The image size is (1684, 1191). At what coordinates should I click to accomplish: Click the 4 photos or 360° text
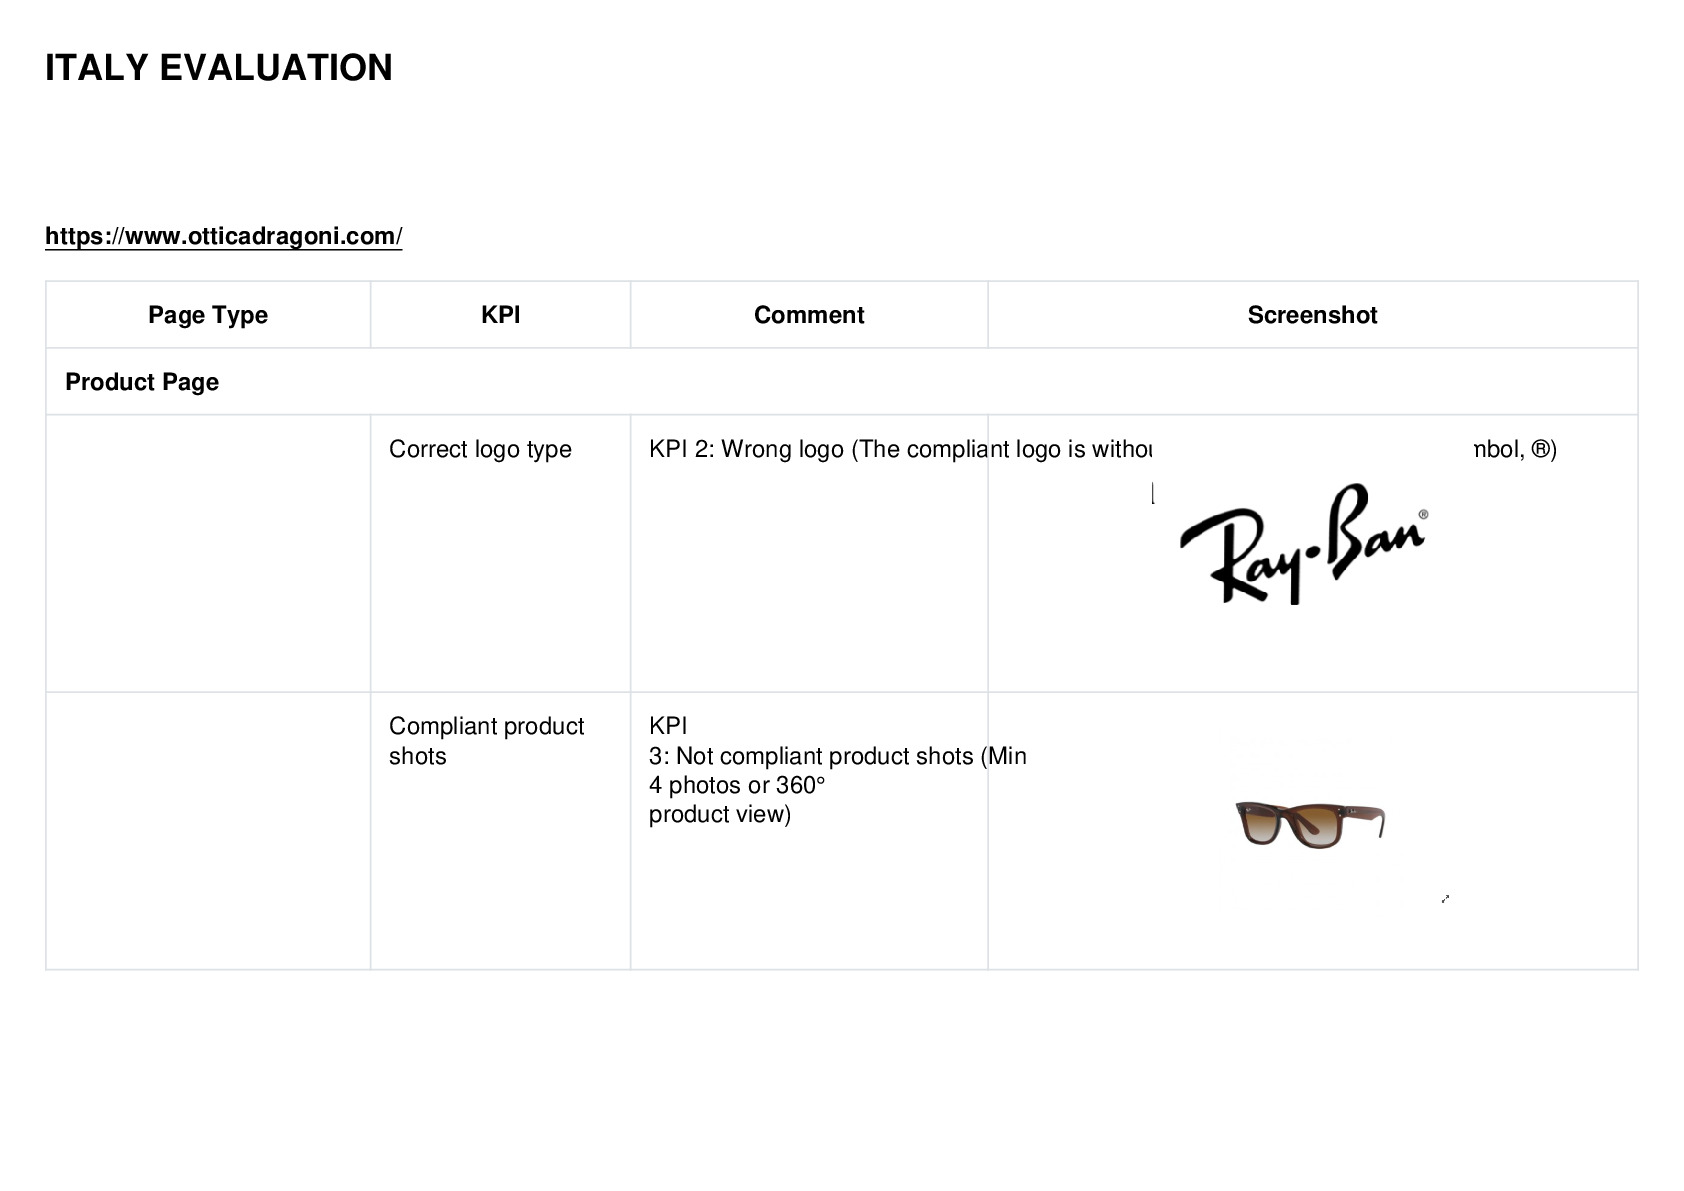tap(737, 785)
